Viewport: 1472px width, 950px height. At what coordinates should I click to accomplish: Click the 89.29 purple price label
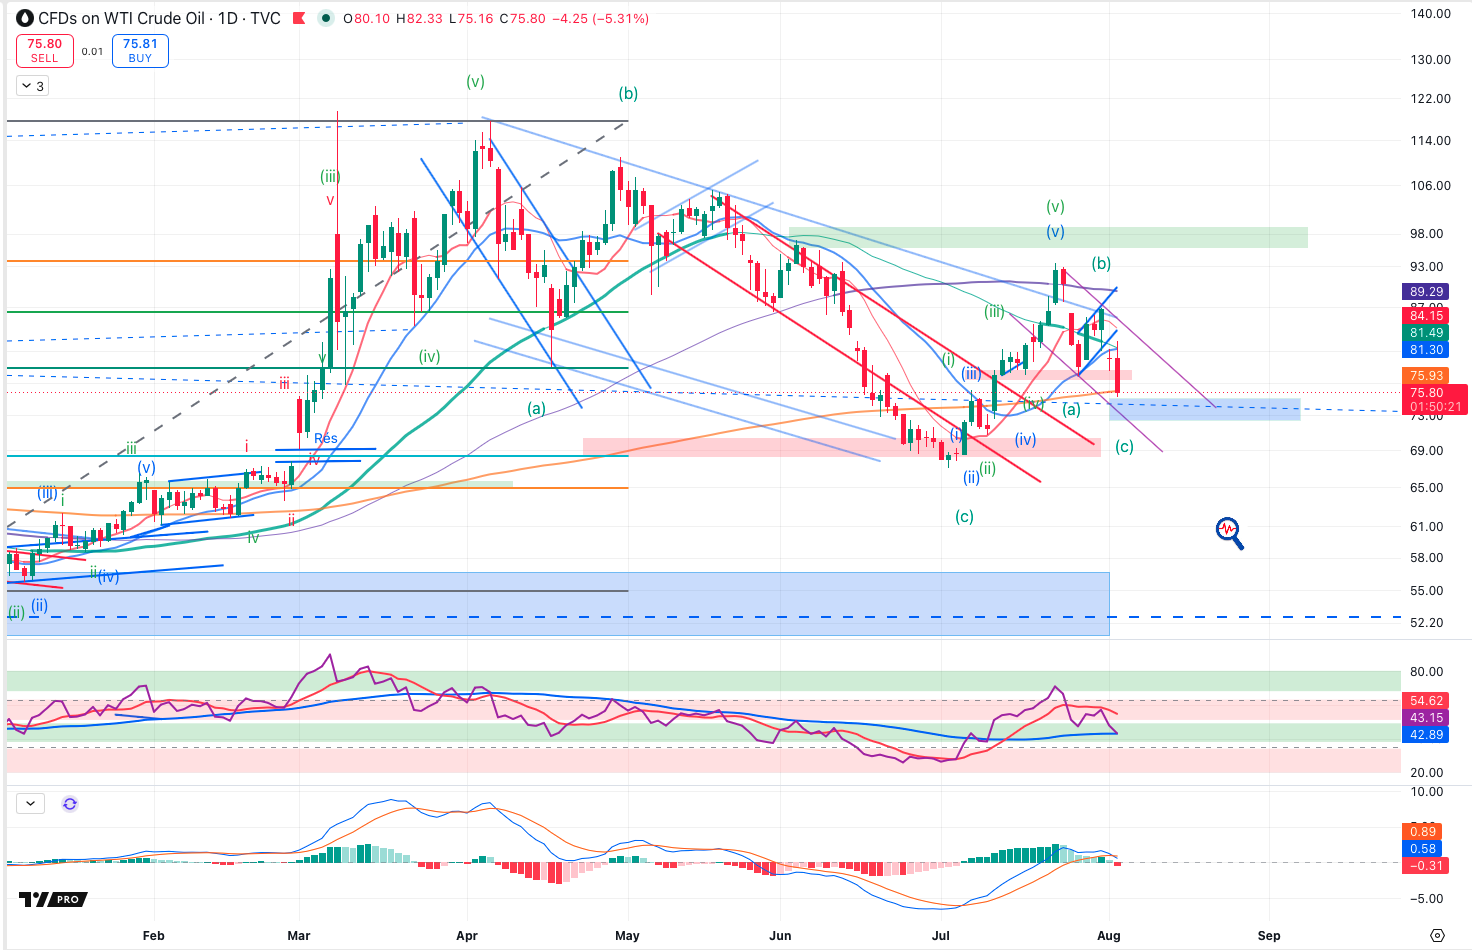pyautogui.click(x=1427, y=292)
